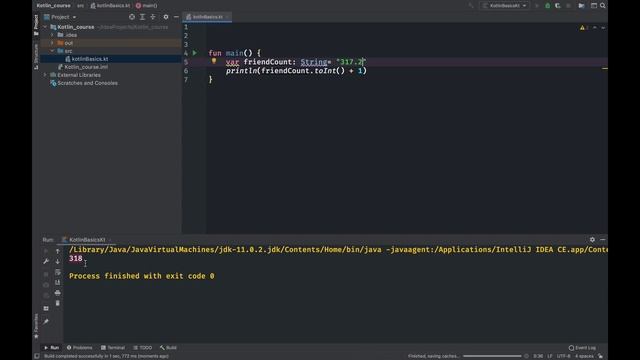Viewport: 640px width, 360px height.
Task: Go to previous highlighted problem arrow
Action: click(x=595, y=28)
